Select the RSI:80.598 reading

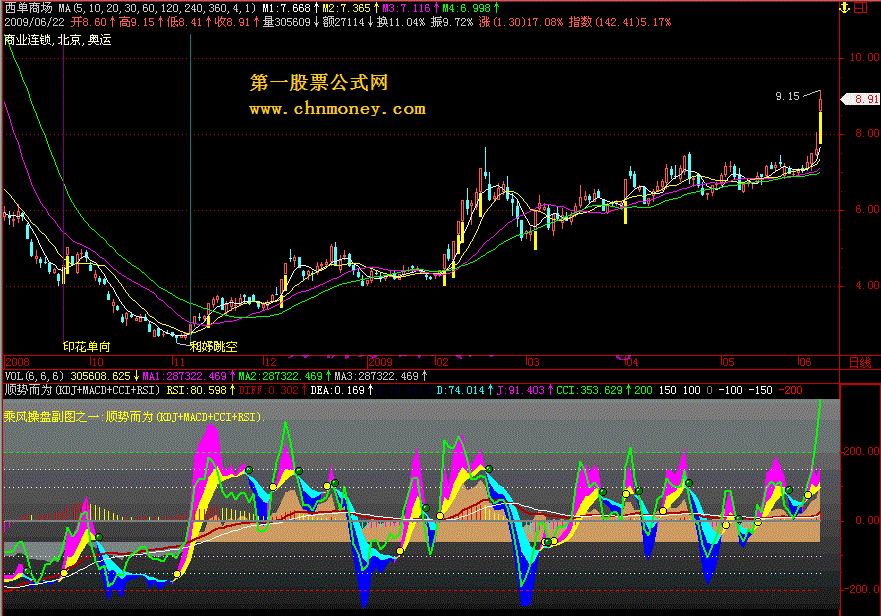pyautogui.click(x=196, y=390)
